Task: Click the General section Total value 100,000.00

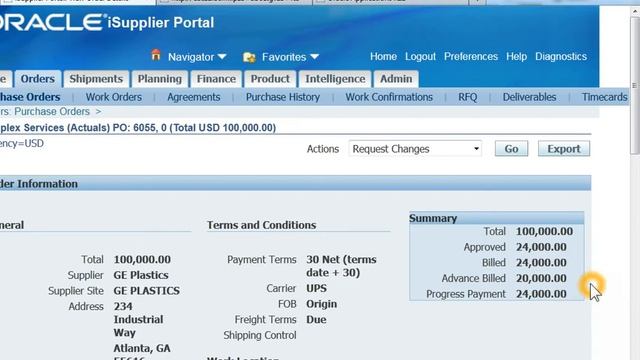Action: [142, 260]
